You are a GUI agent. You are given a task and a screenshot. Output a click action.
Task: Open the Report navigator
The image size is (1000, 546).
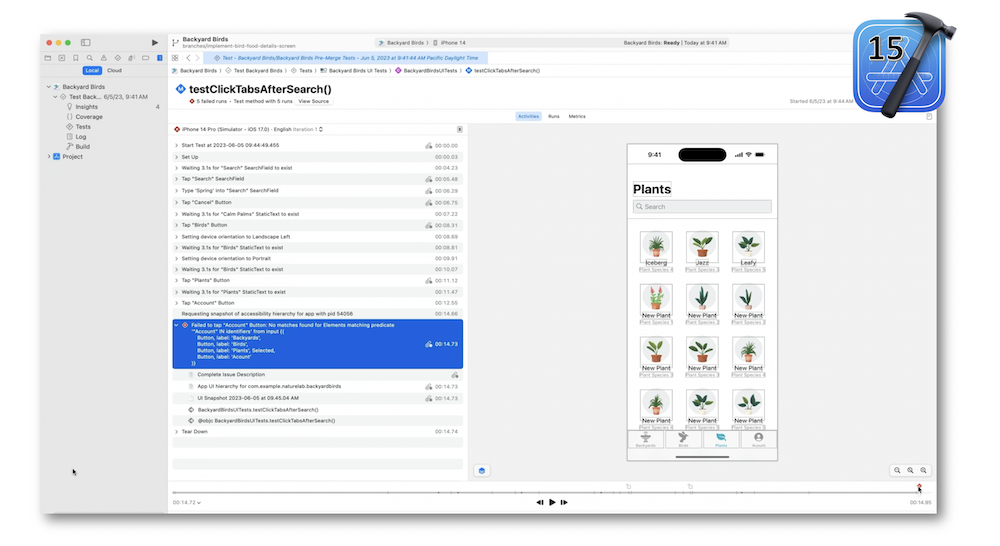click(x=159, y=58)
